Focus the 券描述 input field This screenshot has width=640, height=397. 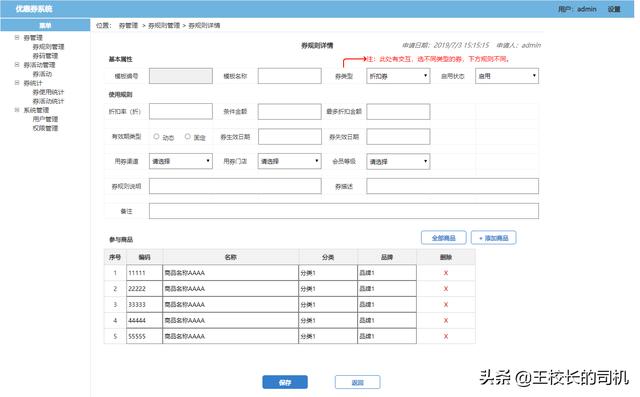[x=453, y=186]
